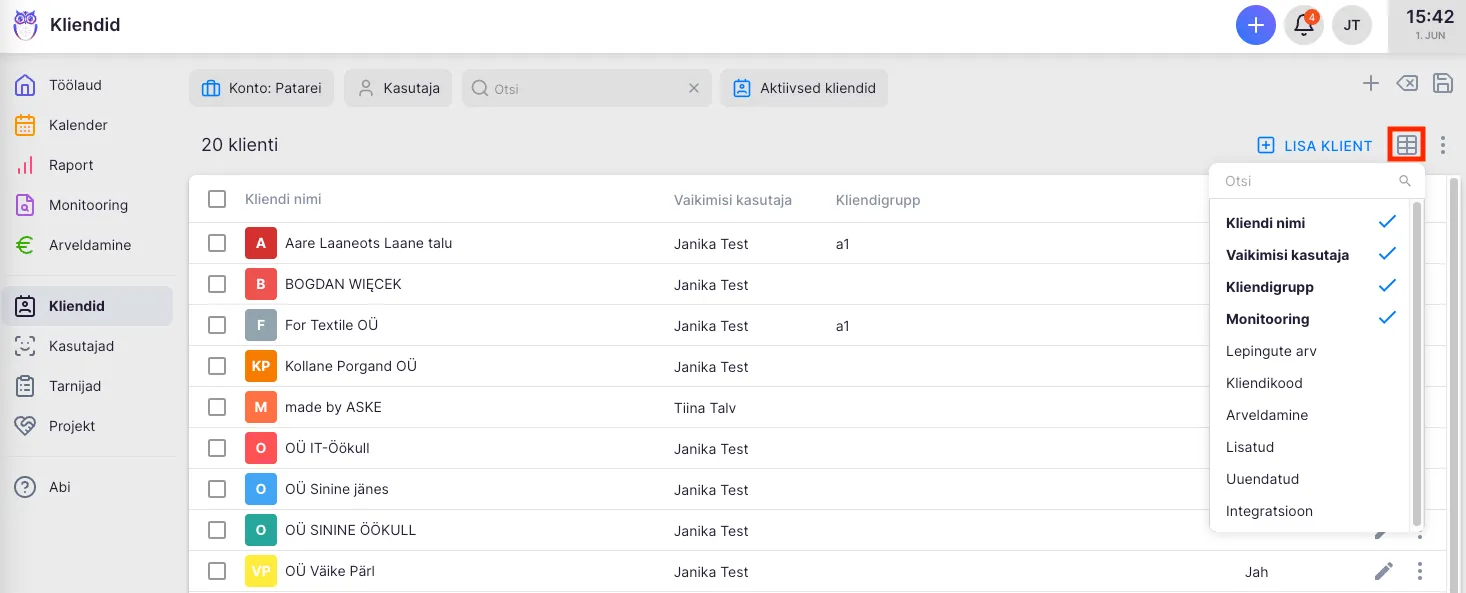Add a new filter with plus icon

1371,84
